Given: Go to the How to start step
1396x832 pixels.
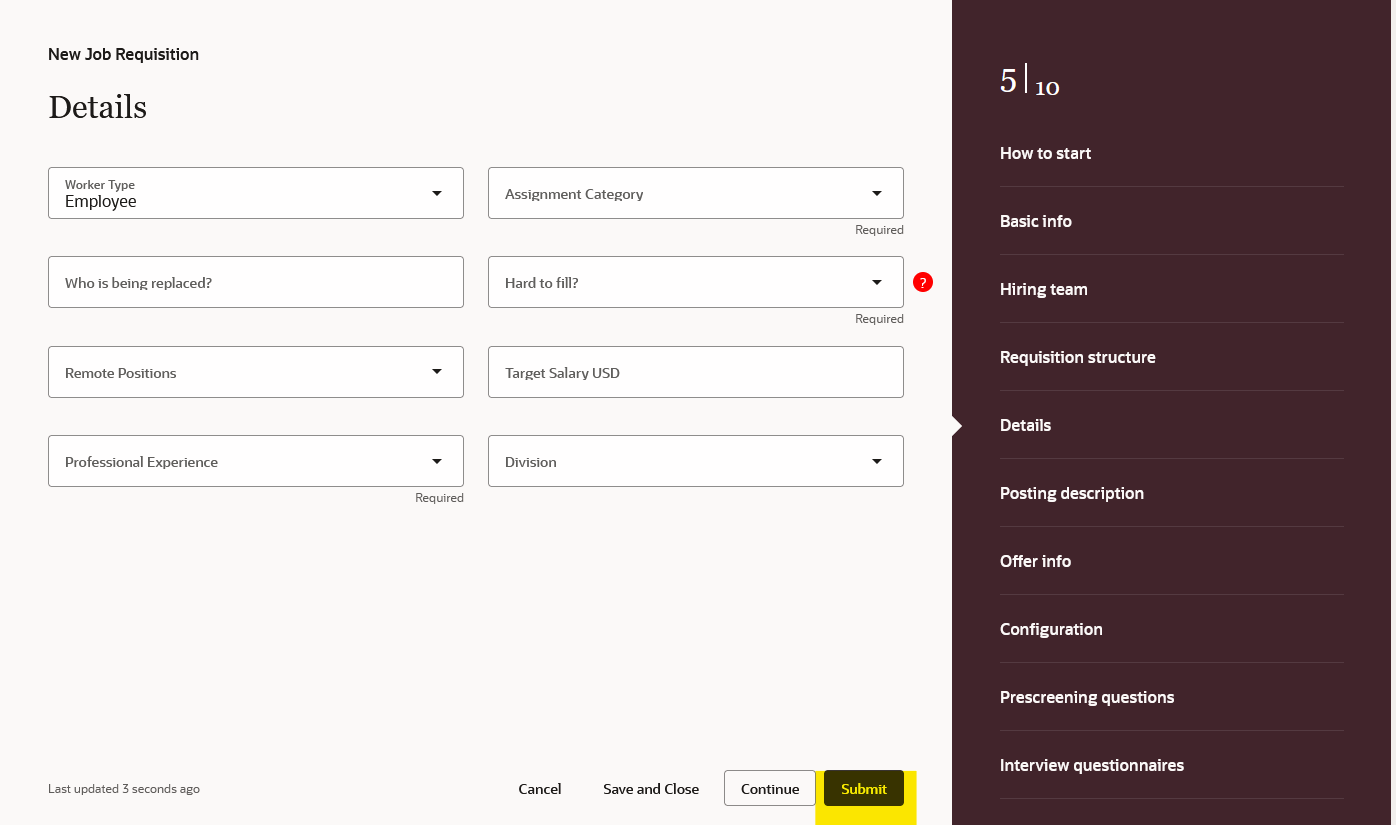Looking at the screenshot, I should point(1045,153).
